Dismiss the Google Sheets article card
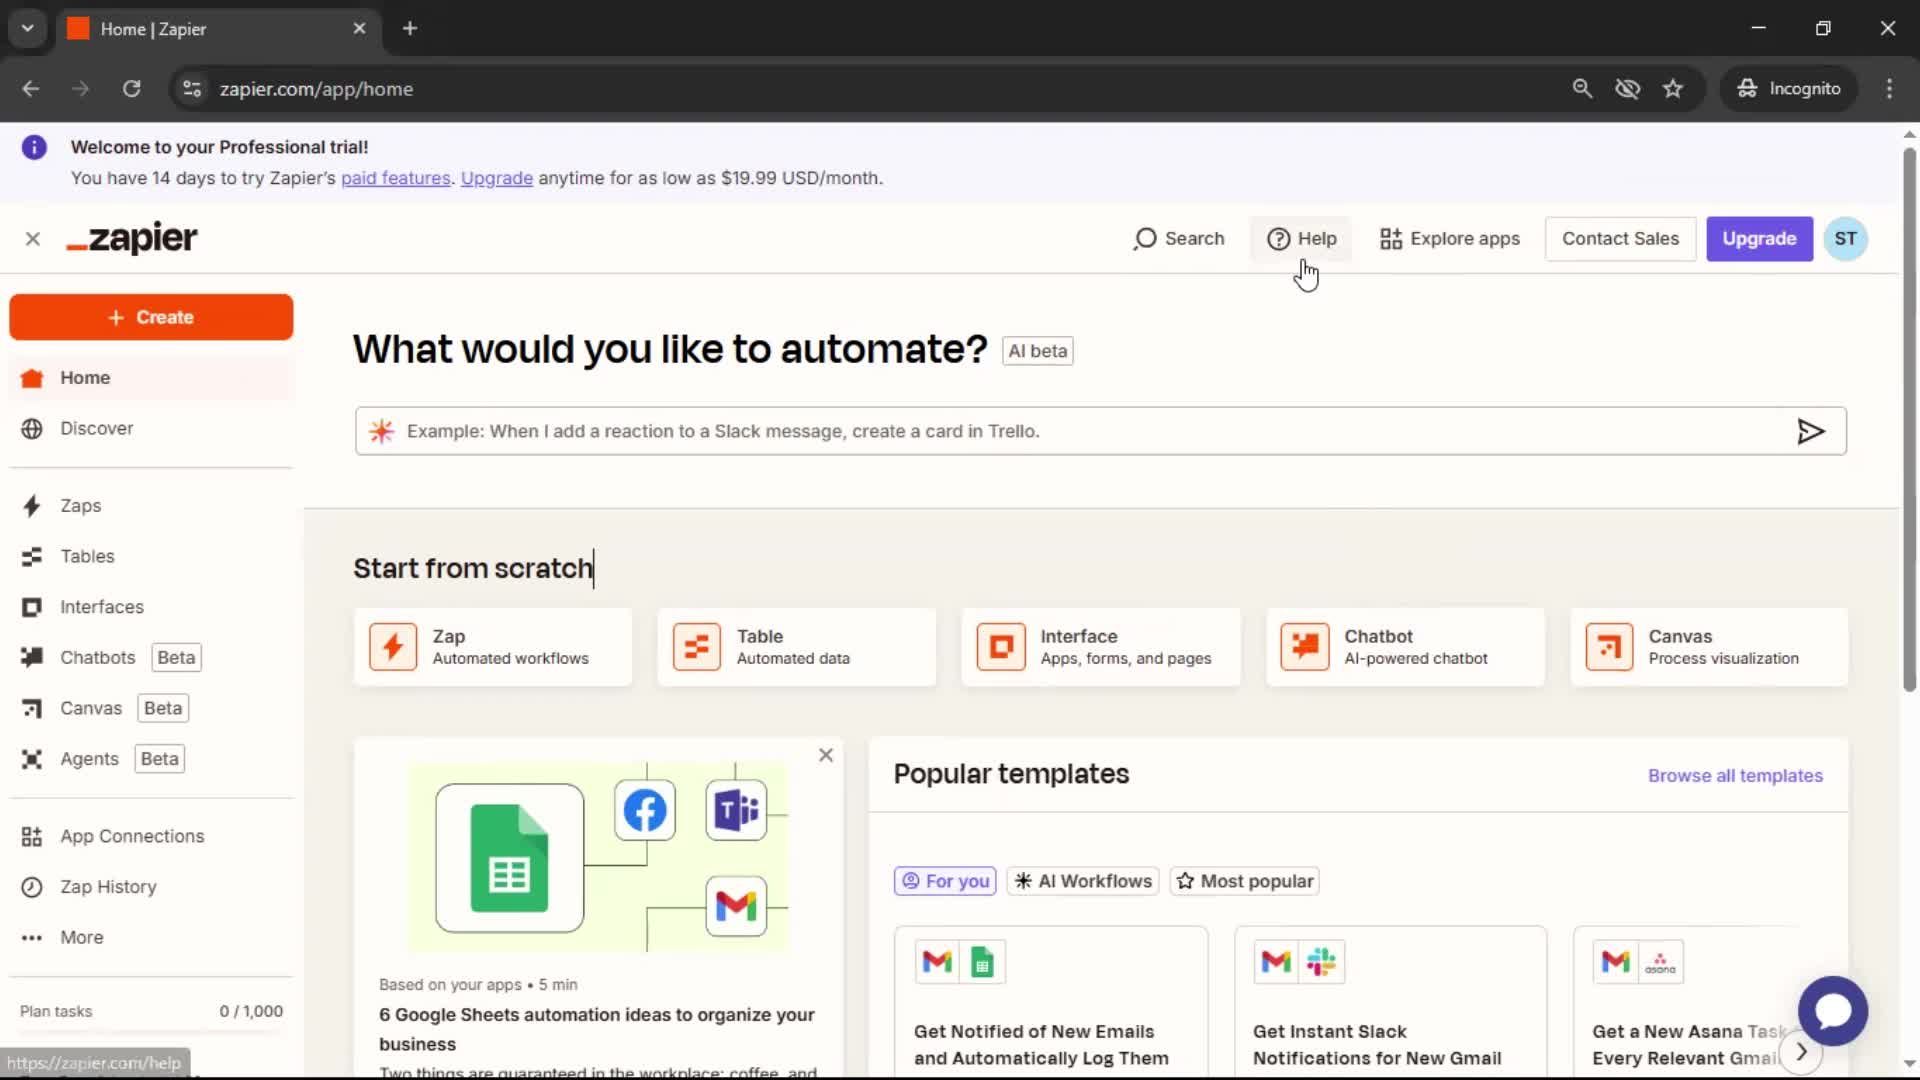The image size is (1920, 1080). coord(826,755)
